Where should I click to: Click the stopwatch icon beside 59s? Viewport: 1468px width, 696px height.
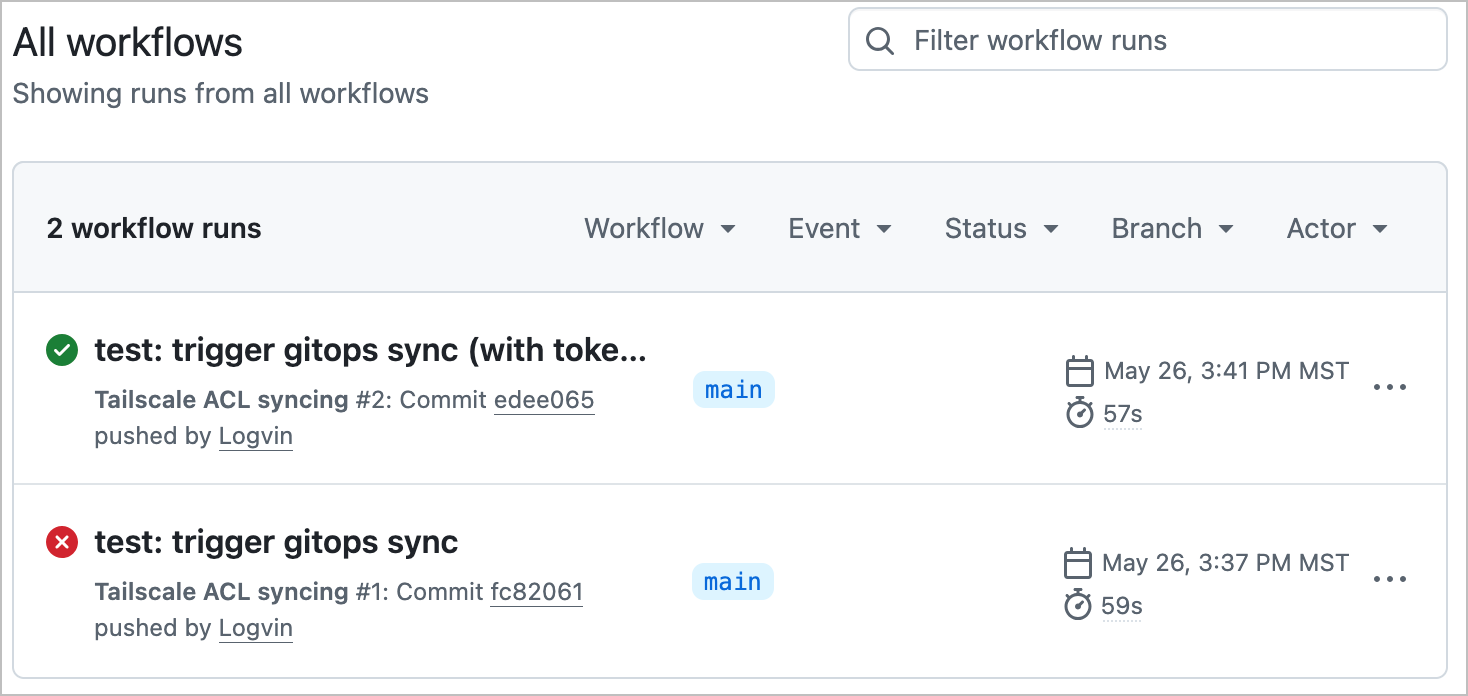tap(1078, 604)
